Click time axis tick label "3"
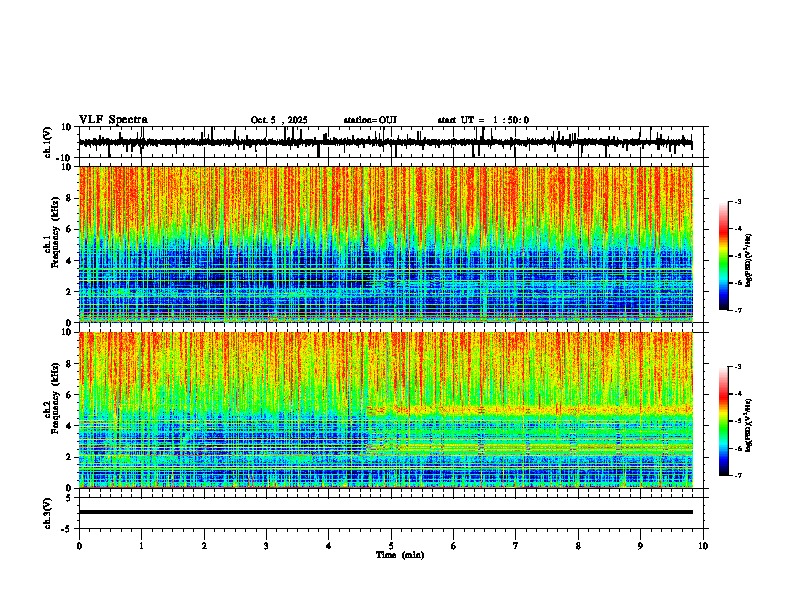 (266, 546)
